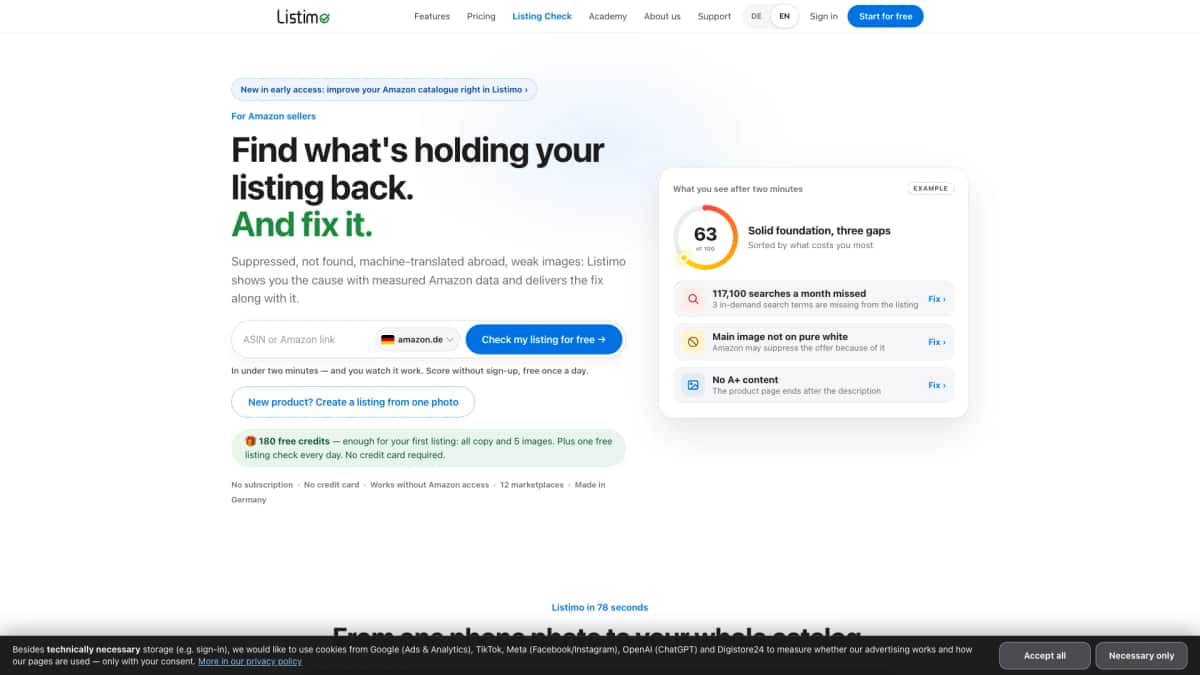Click 'Listimo in 78 seconds' text

pos(600,607)
